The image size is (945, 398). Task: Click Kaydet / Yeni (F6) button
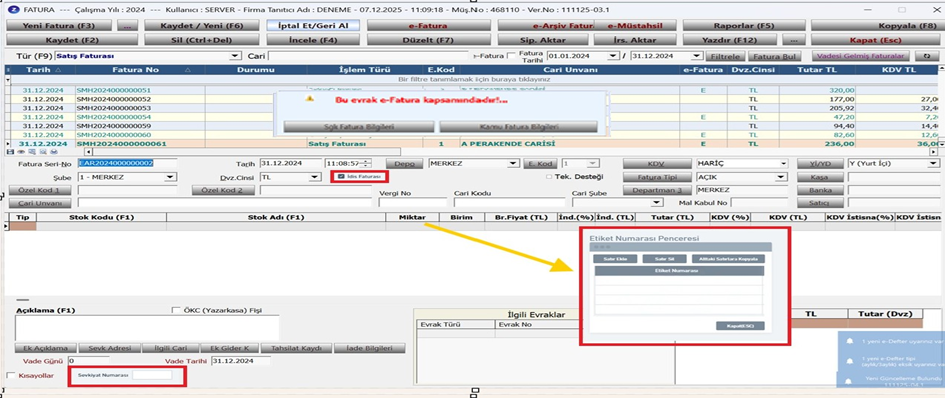202,26
